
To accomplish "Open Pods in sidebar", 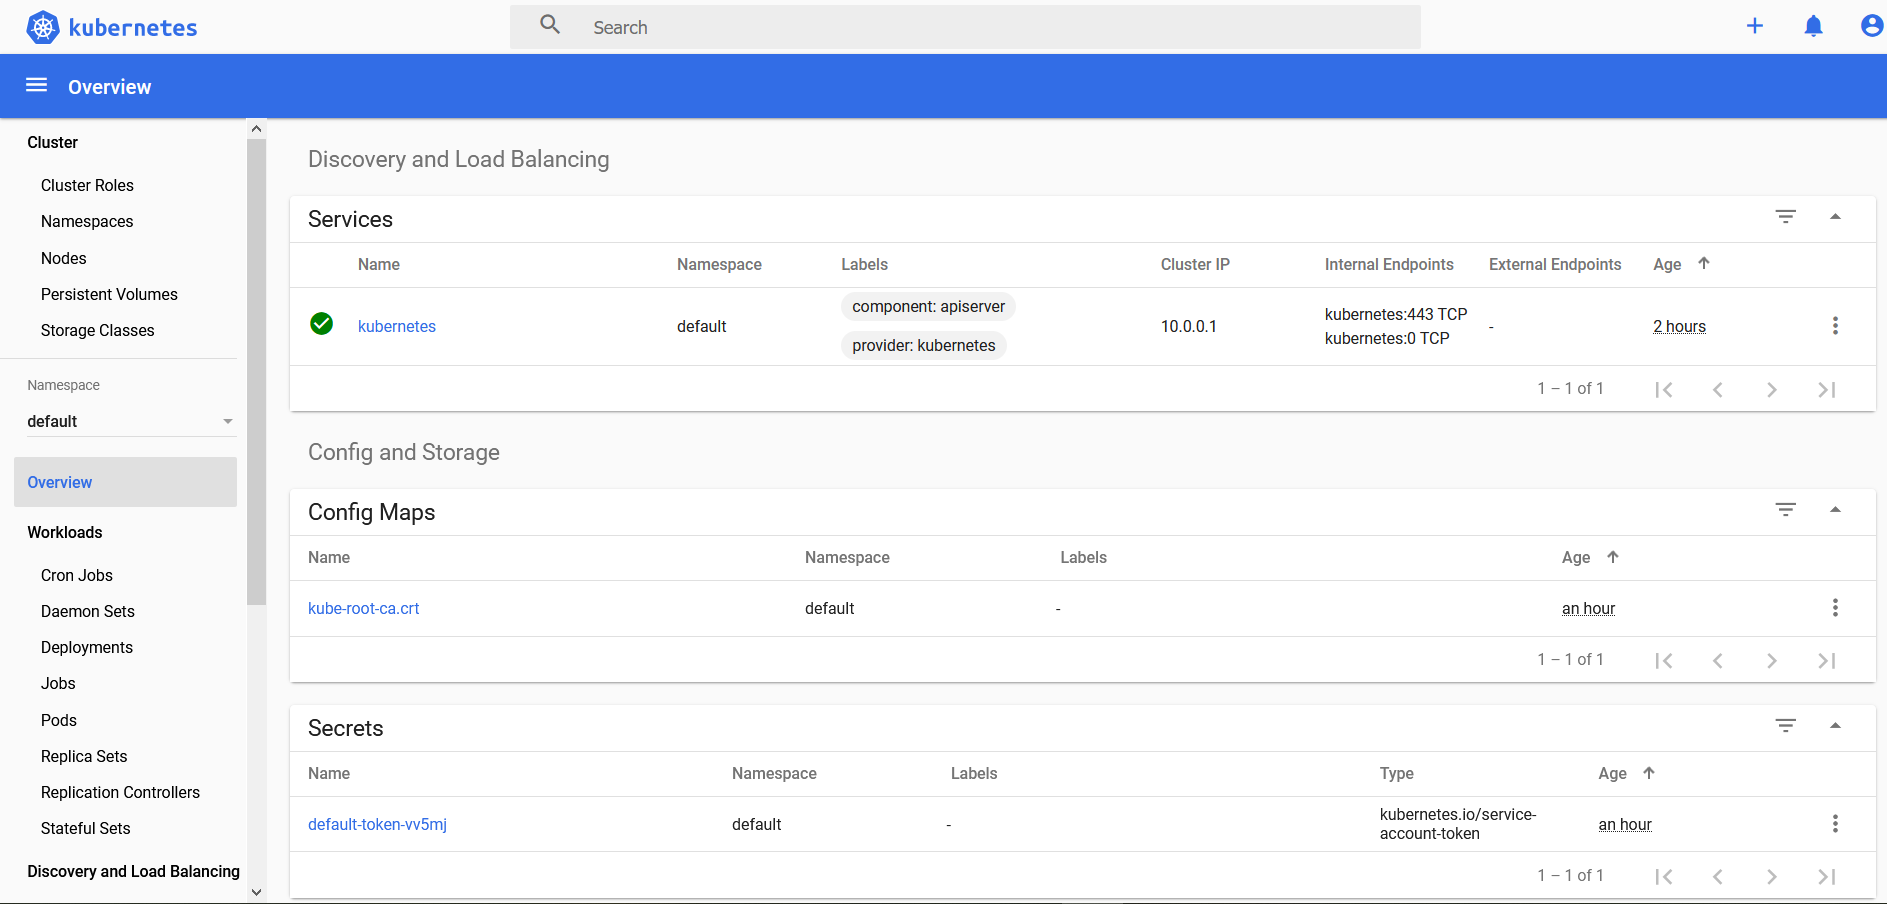I will tap(59, 720).
